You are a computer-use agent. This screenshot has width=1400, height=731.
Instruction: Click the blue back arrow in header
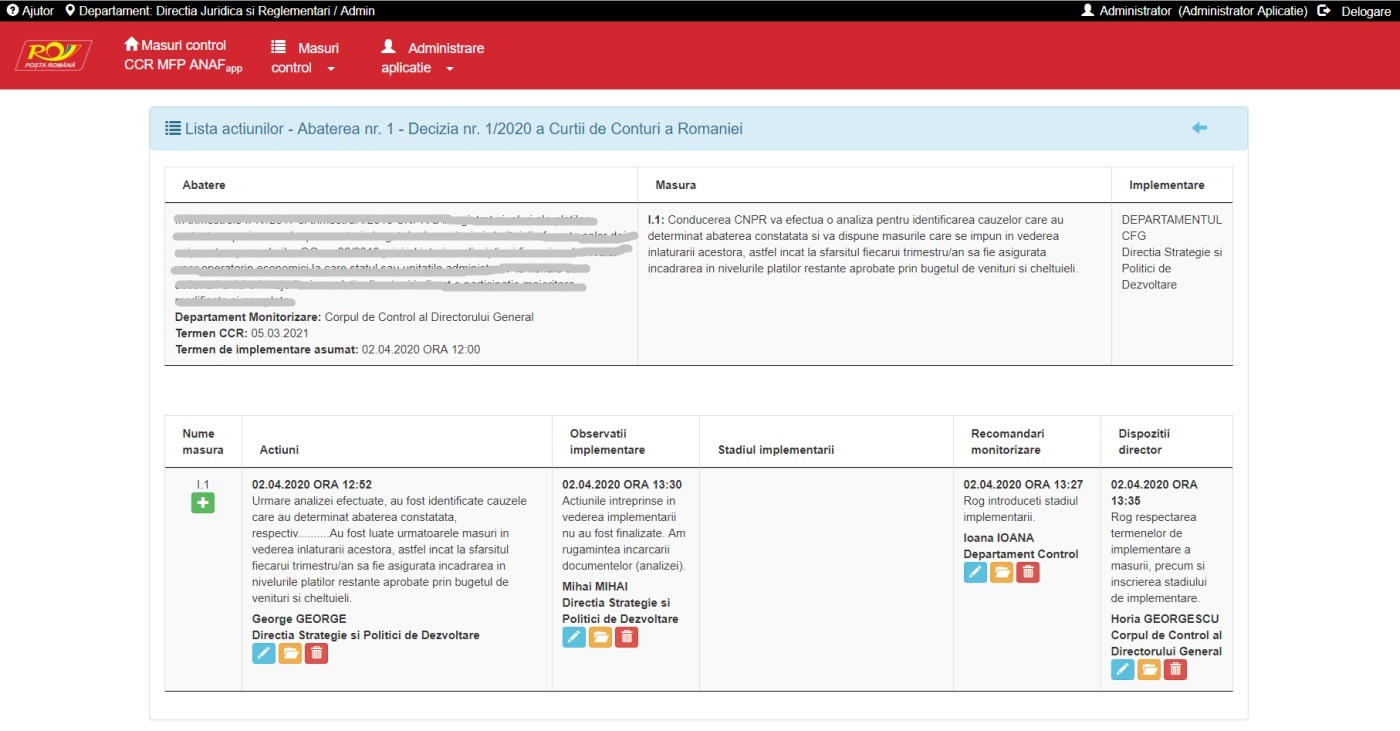click(x=1199, y=128)
